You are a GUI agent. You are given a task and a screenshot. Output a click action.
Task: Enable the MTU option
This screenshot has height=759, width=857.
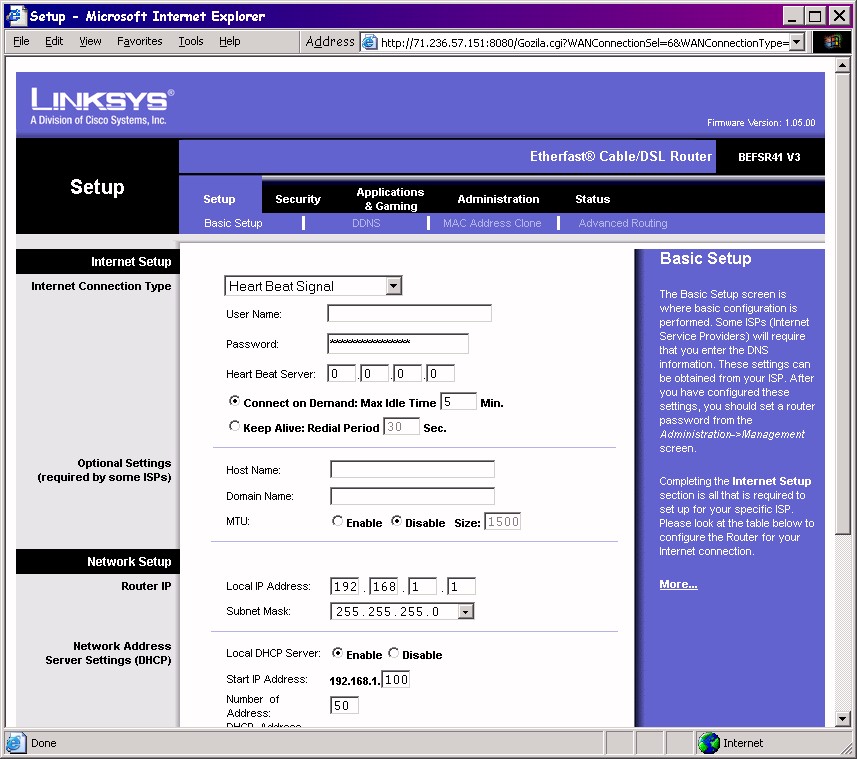pyautogui.click(x=338, y=522)
